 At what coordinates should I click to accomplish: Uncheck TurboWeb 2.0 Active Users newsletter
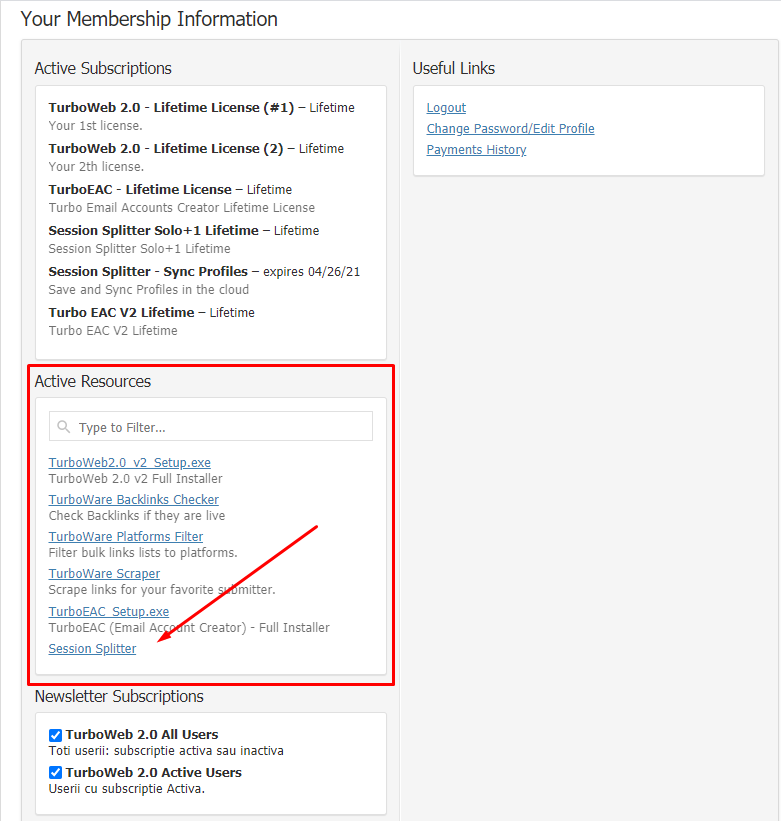click(x=55, y=773)
